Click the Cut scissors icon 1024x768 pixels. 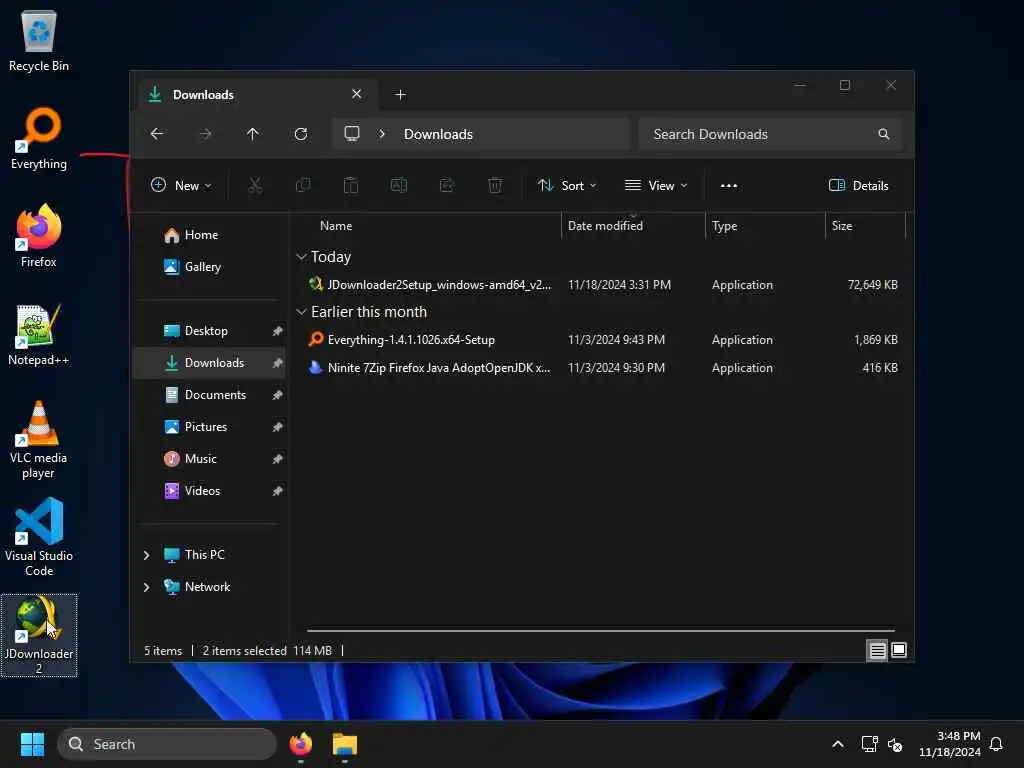click(255, 185)
